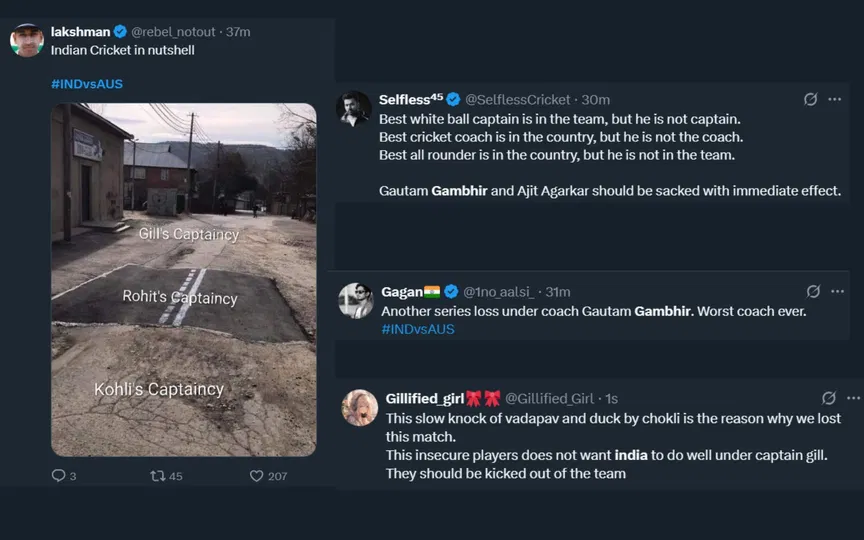Image resolution: width=864 pixels, height=540 pixels.
Task: Open Gillified_girl's profile avatar
Action: coord(360,407)
